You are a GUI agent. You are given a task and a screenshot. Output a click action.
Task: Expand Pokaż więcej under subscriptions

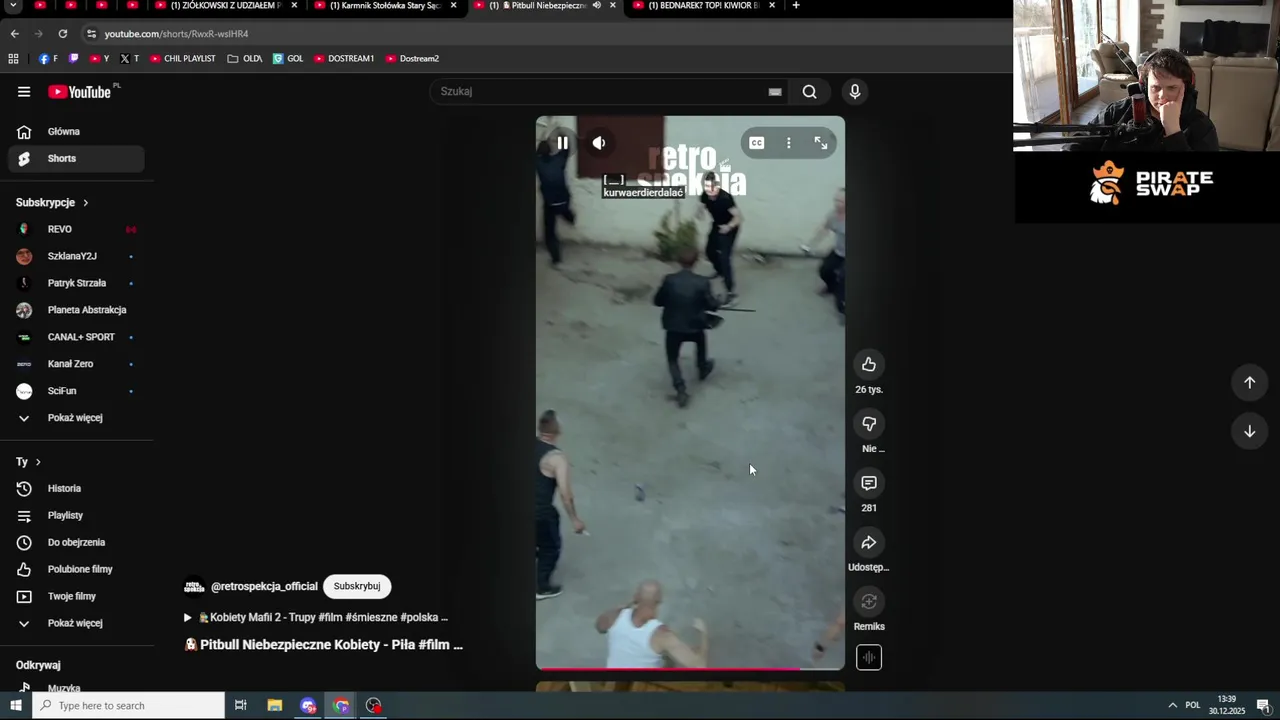[x=76, y=418]
